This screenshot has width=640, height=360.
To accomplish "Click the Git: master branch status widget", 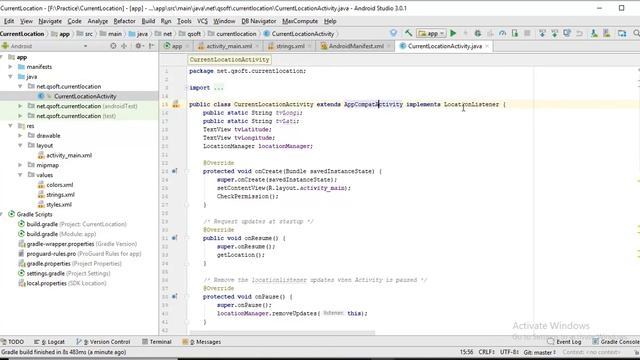I will click(x=539, y=352).
